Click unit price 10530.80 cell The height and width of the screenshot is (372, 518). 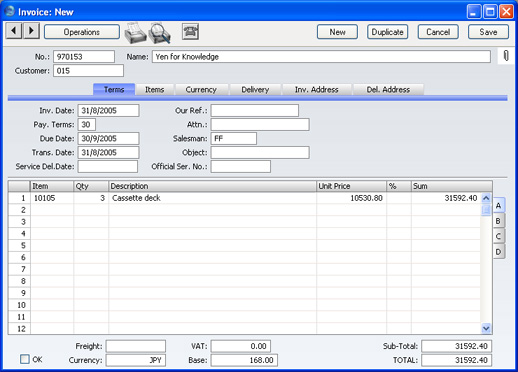pos(351,198)
